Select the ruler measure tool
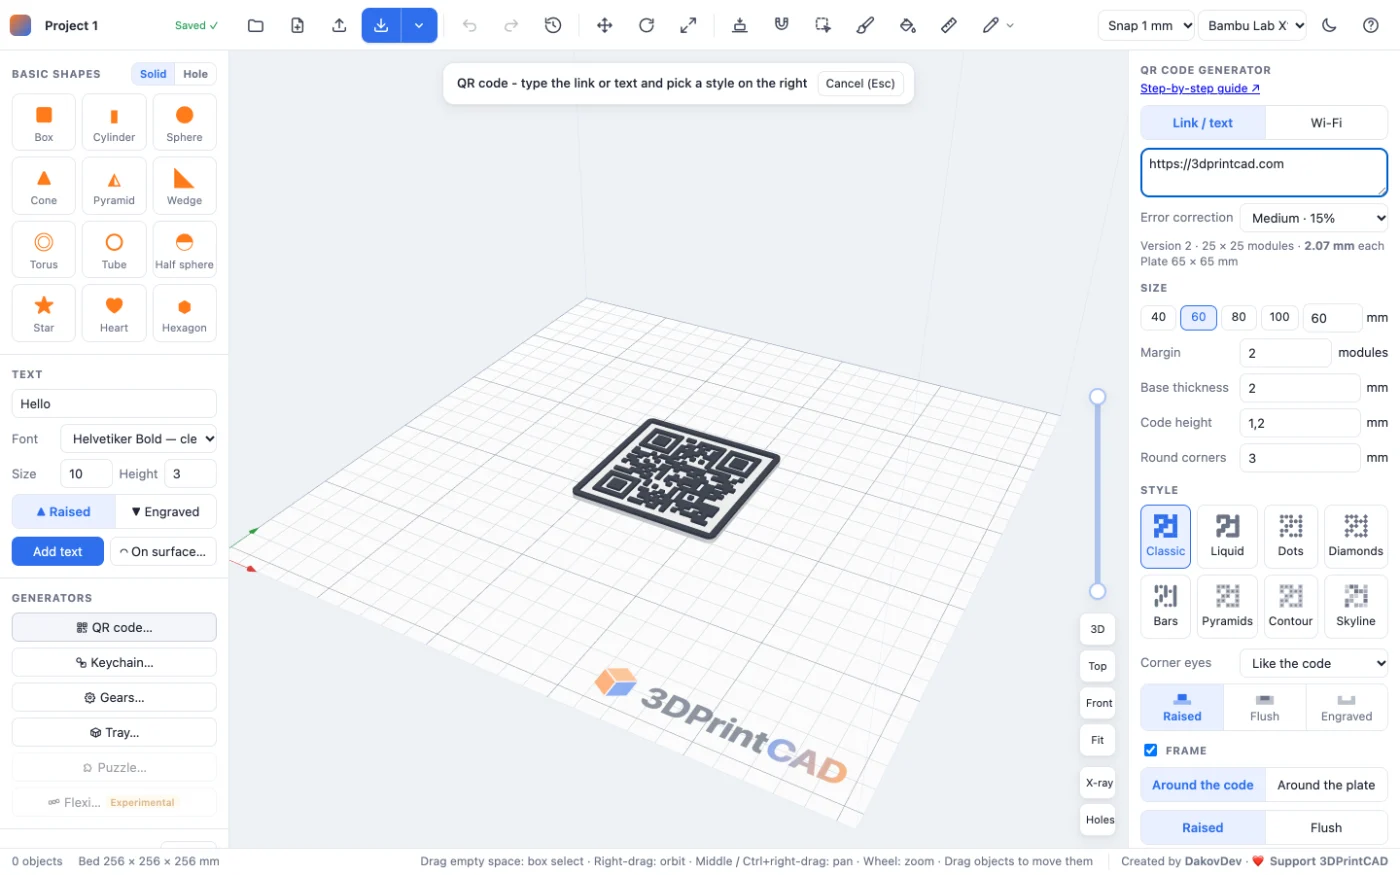Viewport: 1400px width, 875px height. (949, 26)
